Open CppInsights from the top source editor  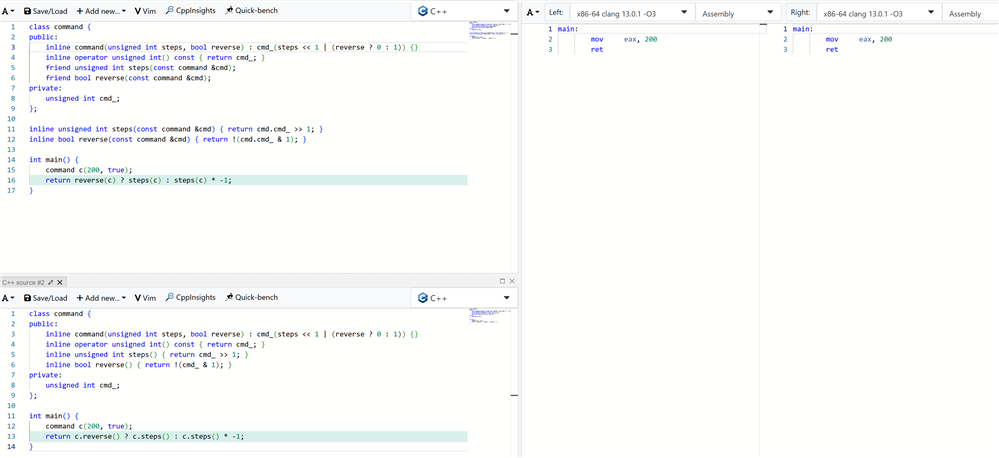click(x=190, y=11)
